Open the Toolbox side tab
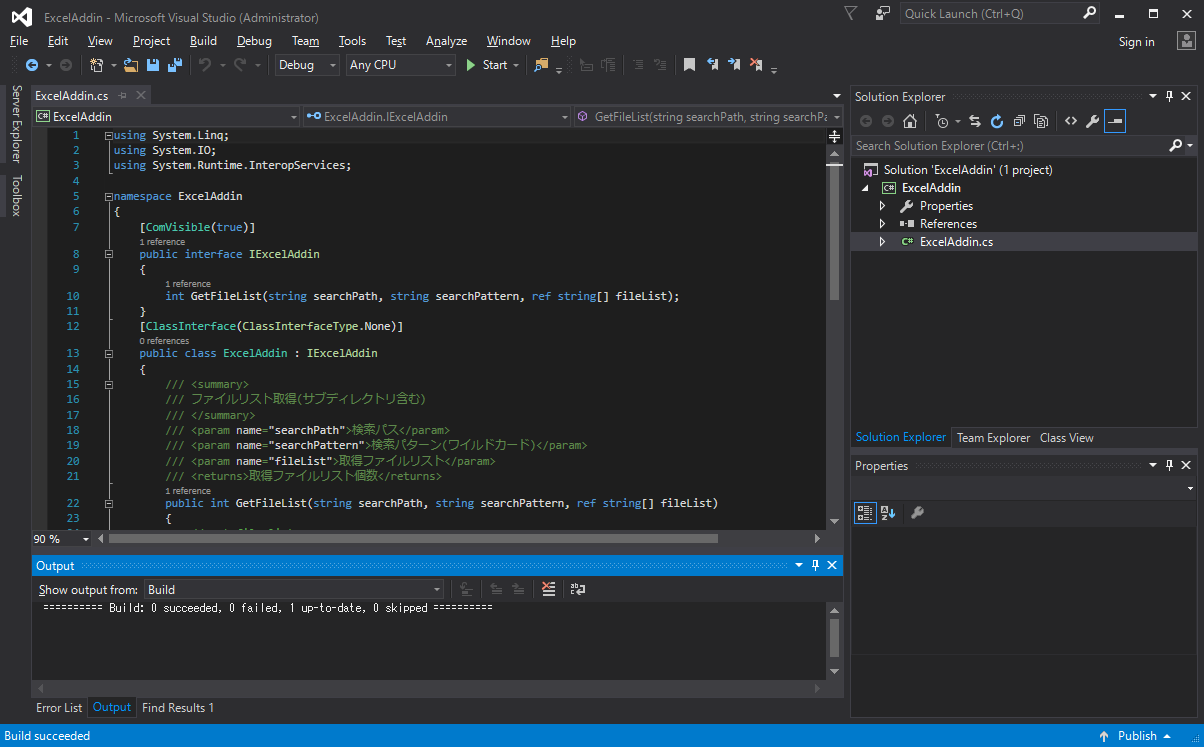Screen dimensions: 1204x747 (x=15, y=195)
